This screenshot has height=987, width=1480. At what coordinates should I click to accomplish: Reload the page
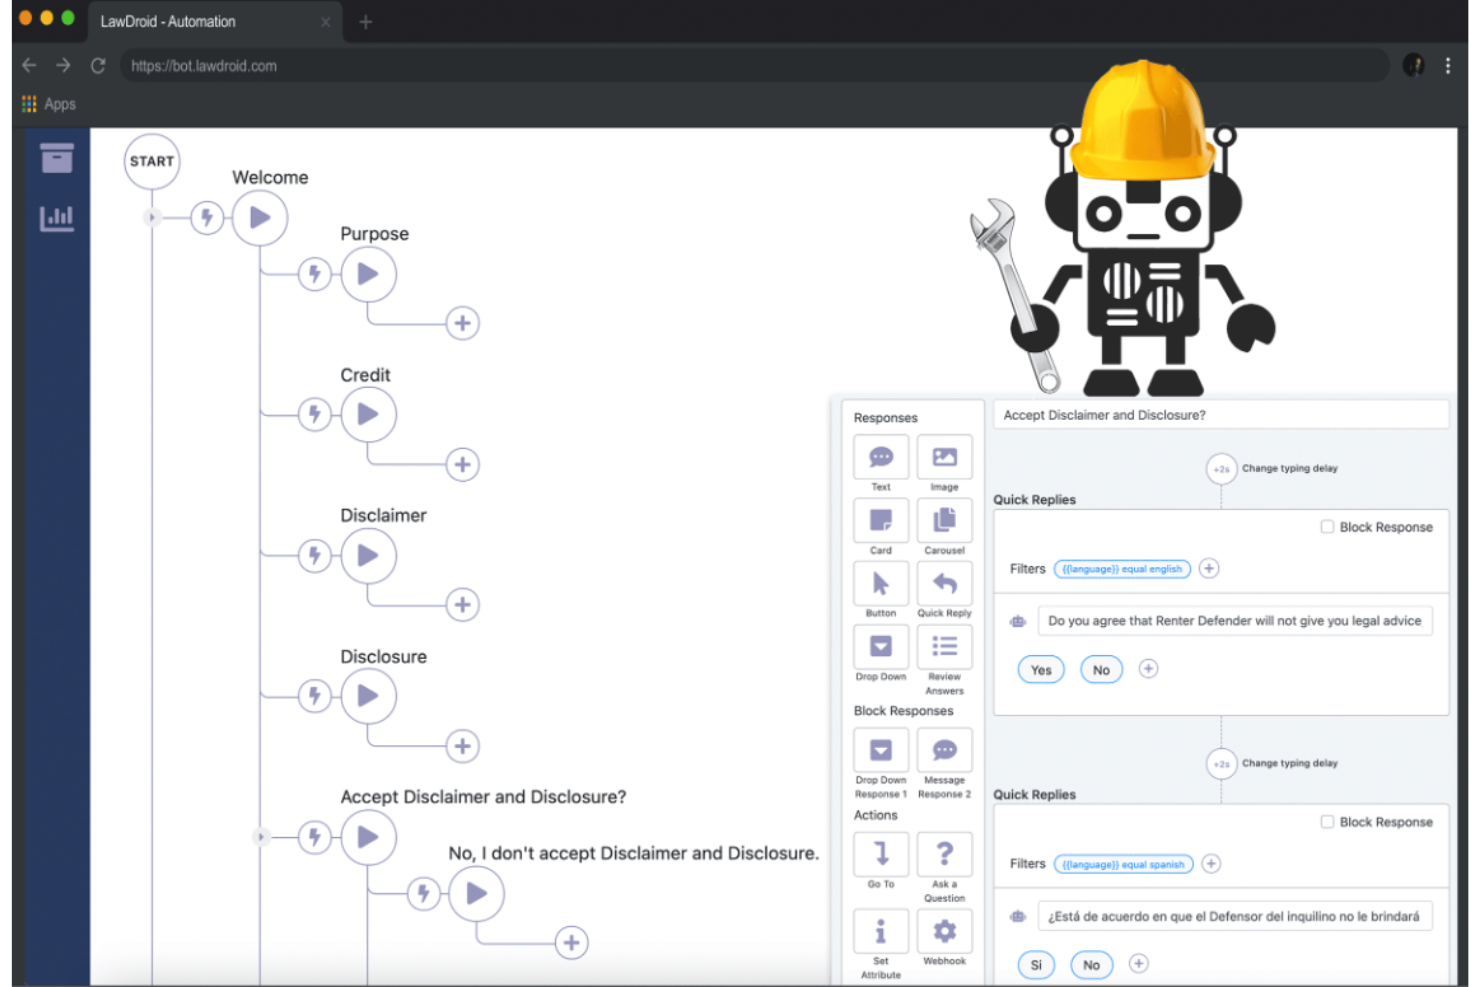point(98,66)
